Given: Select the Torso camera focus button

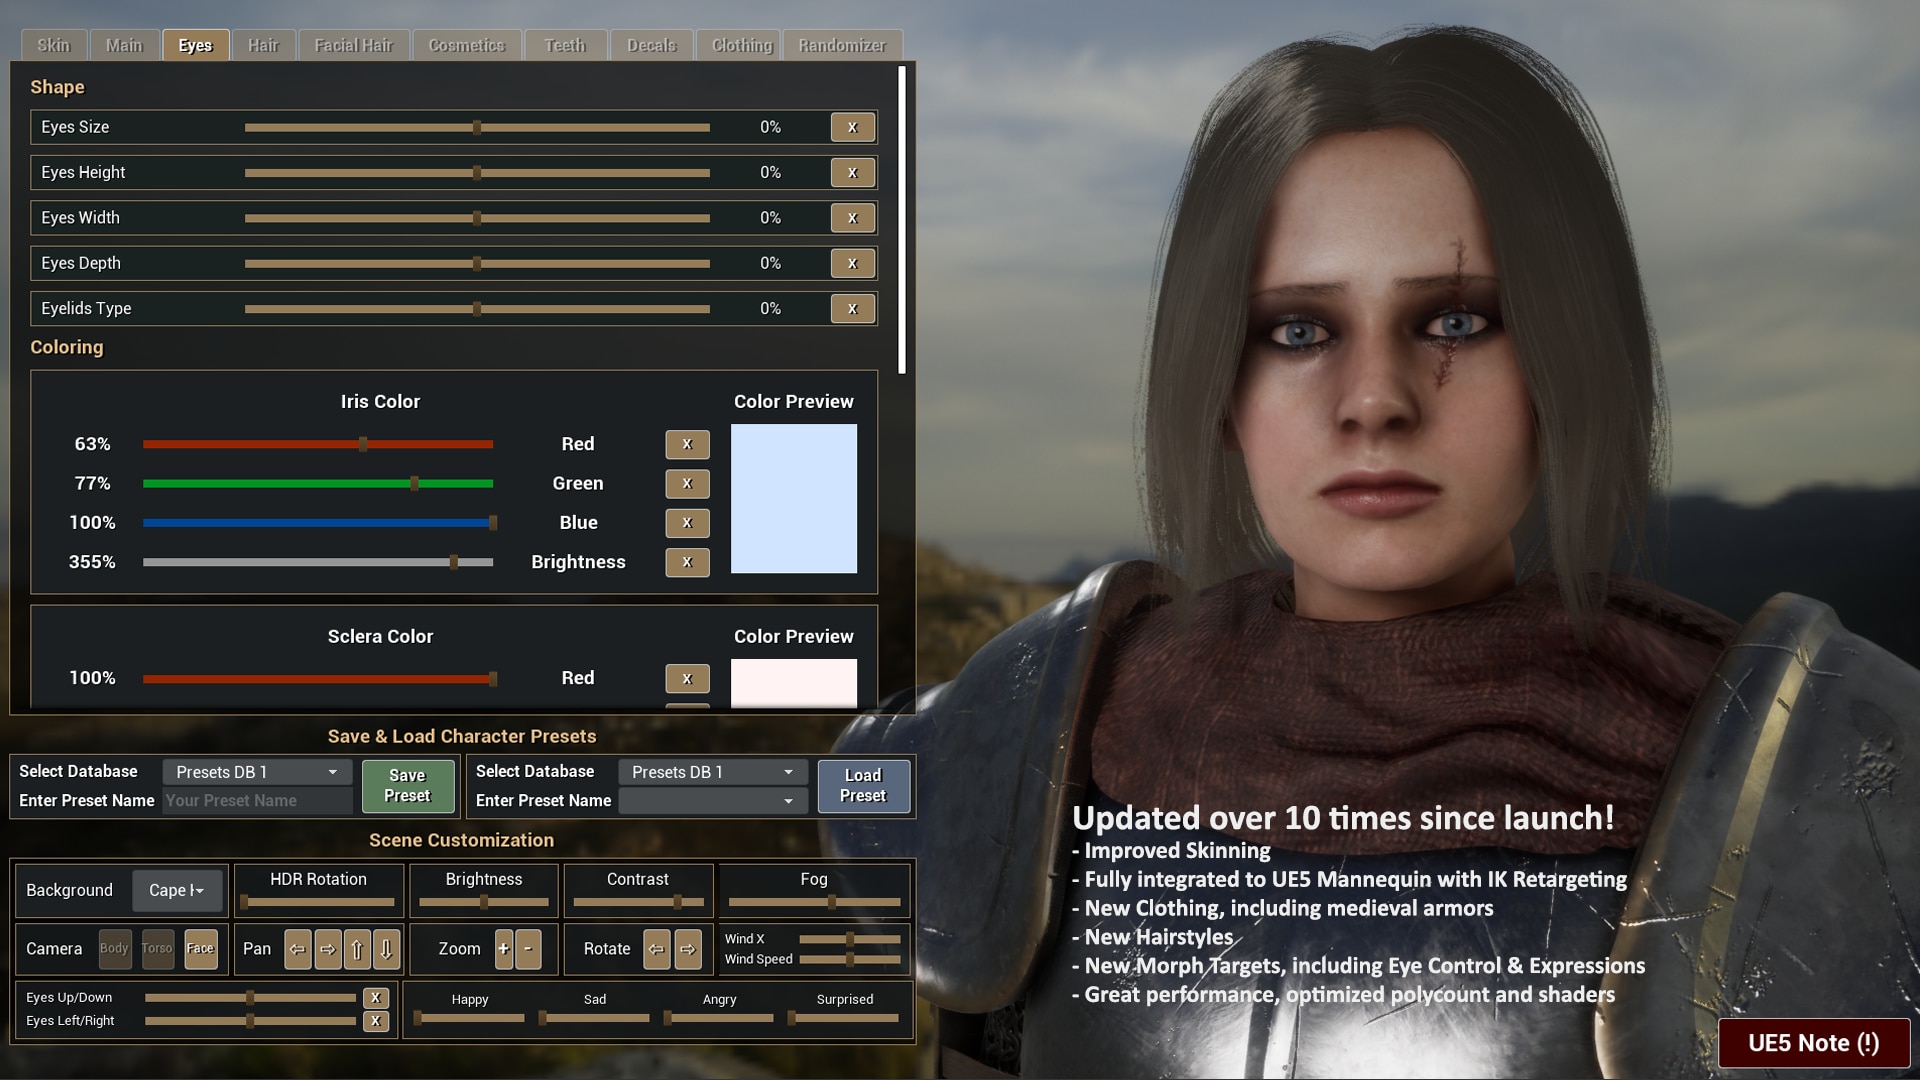Looking at the screenshot, I should 156,948.
